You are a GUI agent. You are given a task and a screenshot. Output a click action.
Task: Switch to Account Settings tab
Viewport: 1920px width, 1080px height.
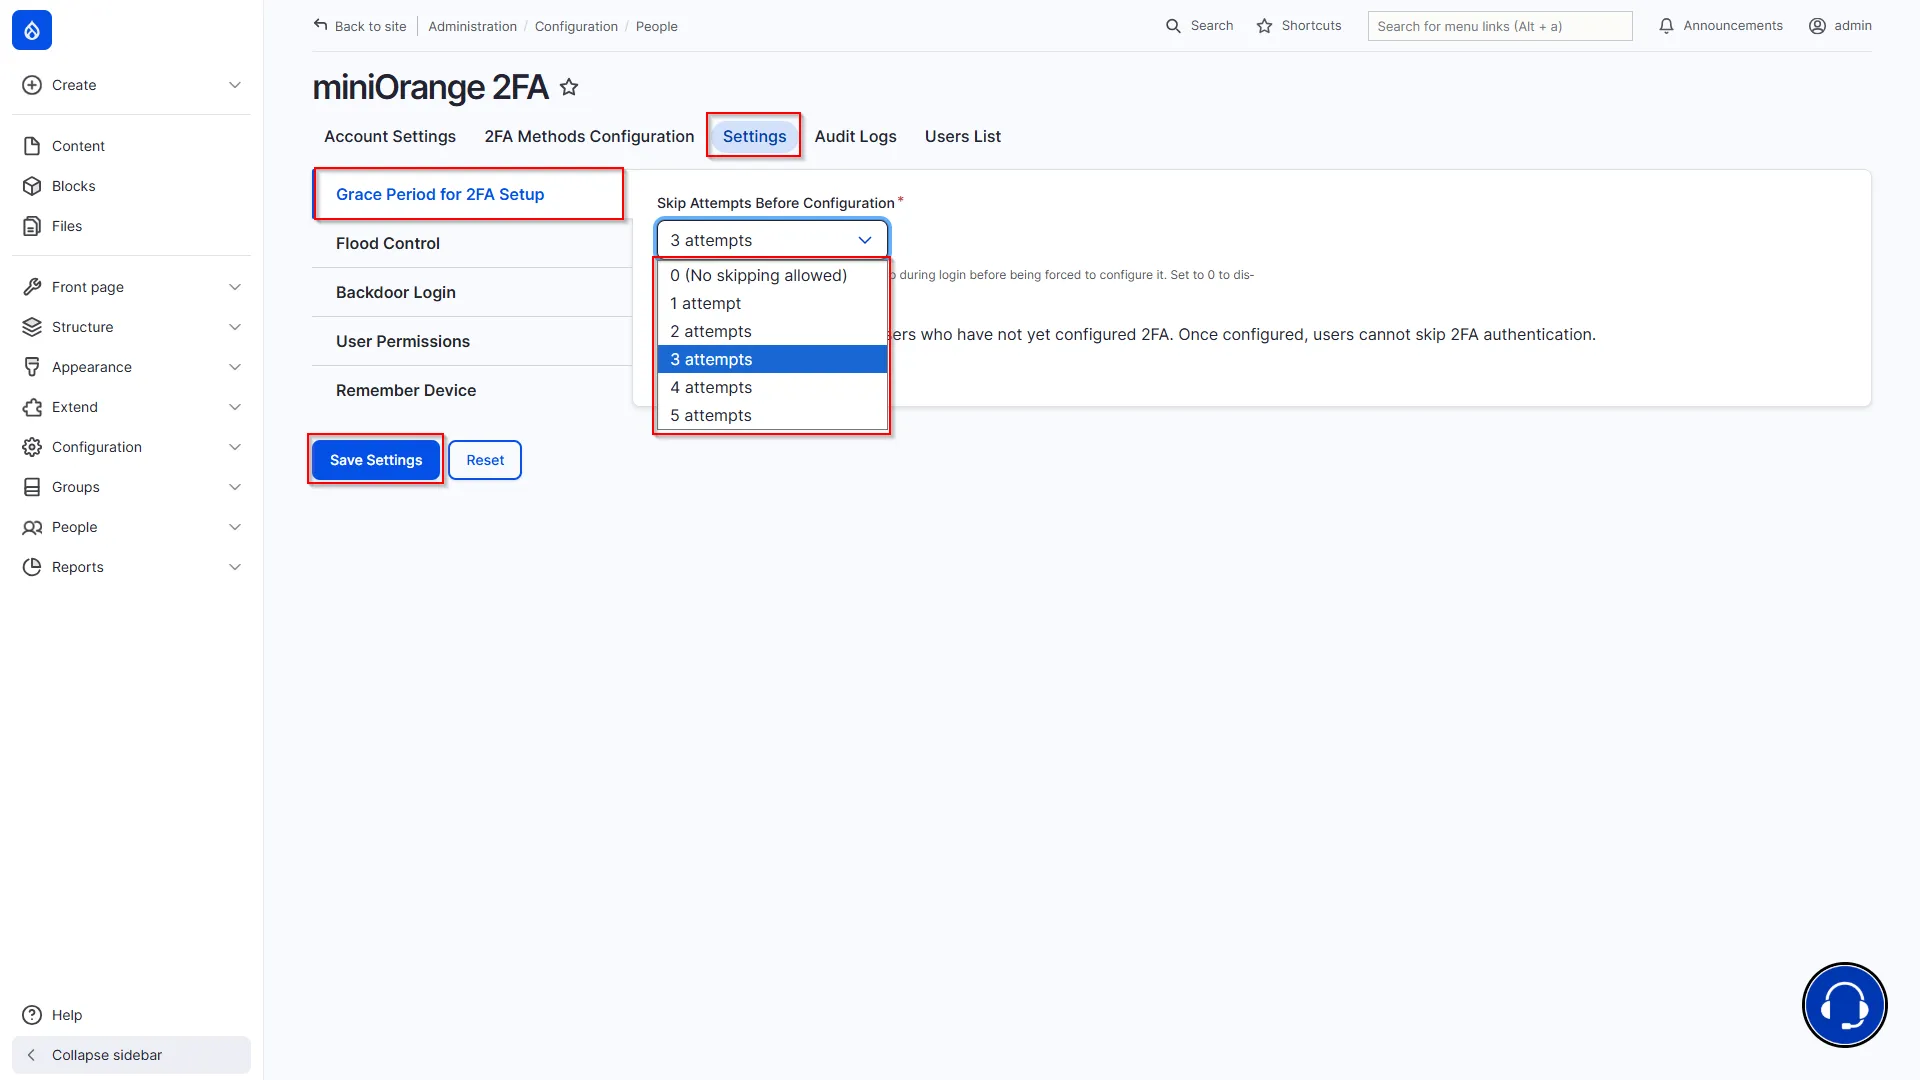390,136
